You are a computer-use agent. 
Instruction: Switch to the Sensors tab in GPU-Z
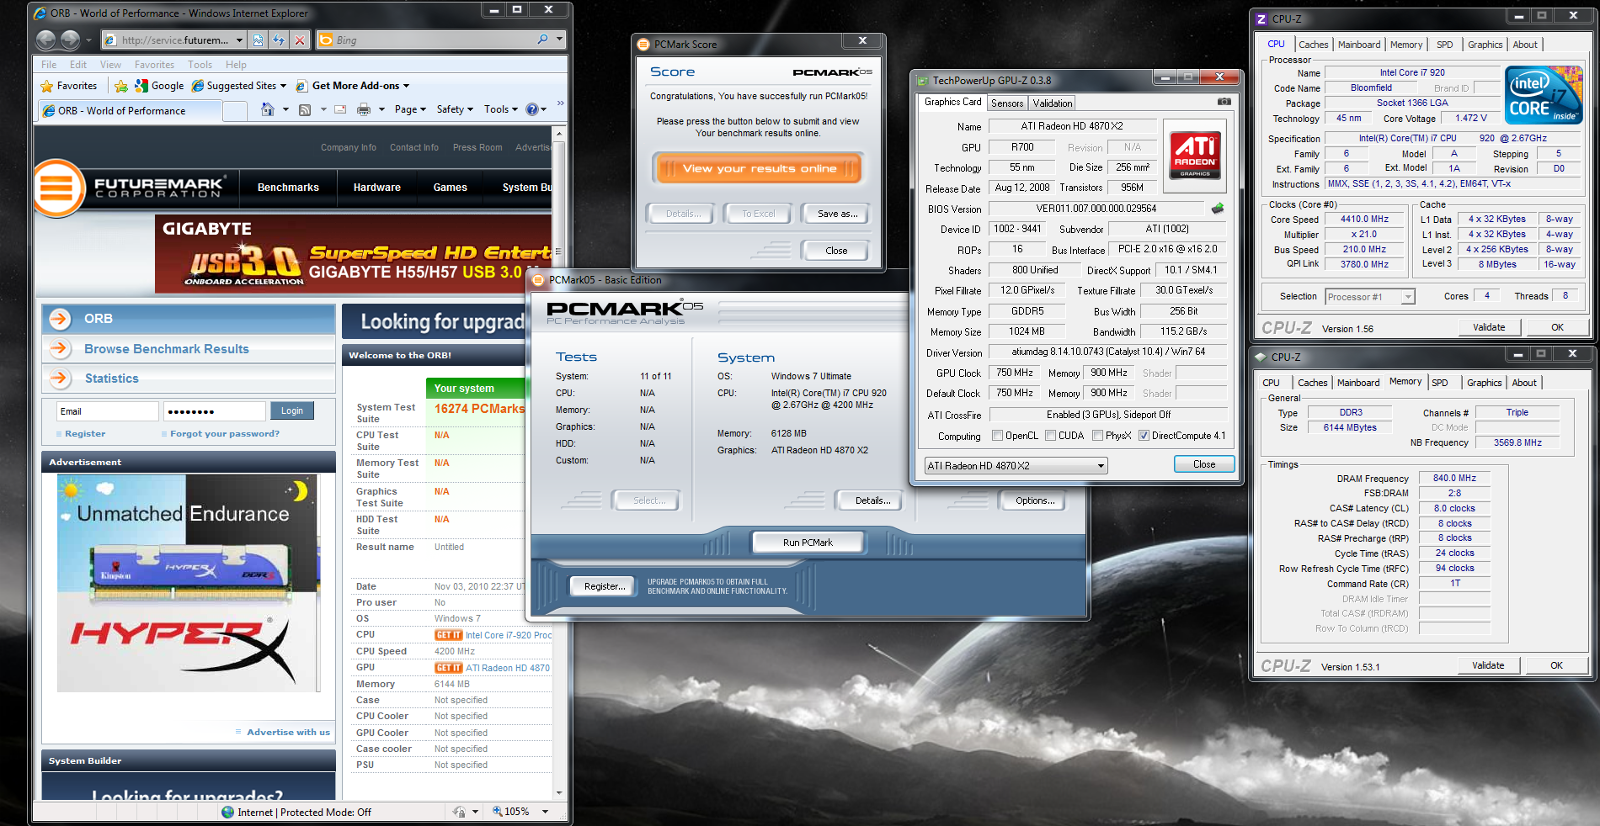(1007, 103)
